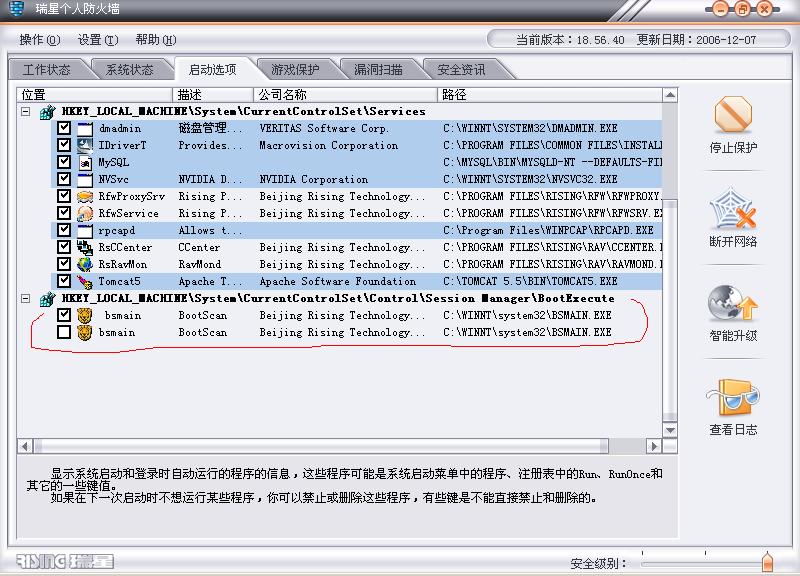Image resolution: width=800 pixels, height=576 pixels.
Task: Click the NVSvc service icon
Action: pos(85,180)
